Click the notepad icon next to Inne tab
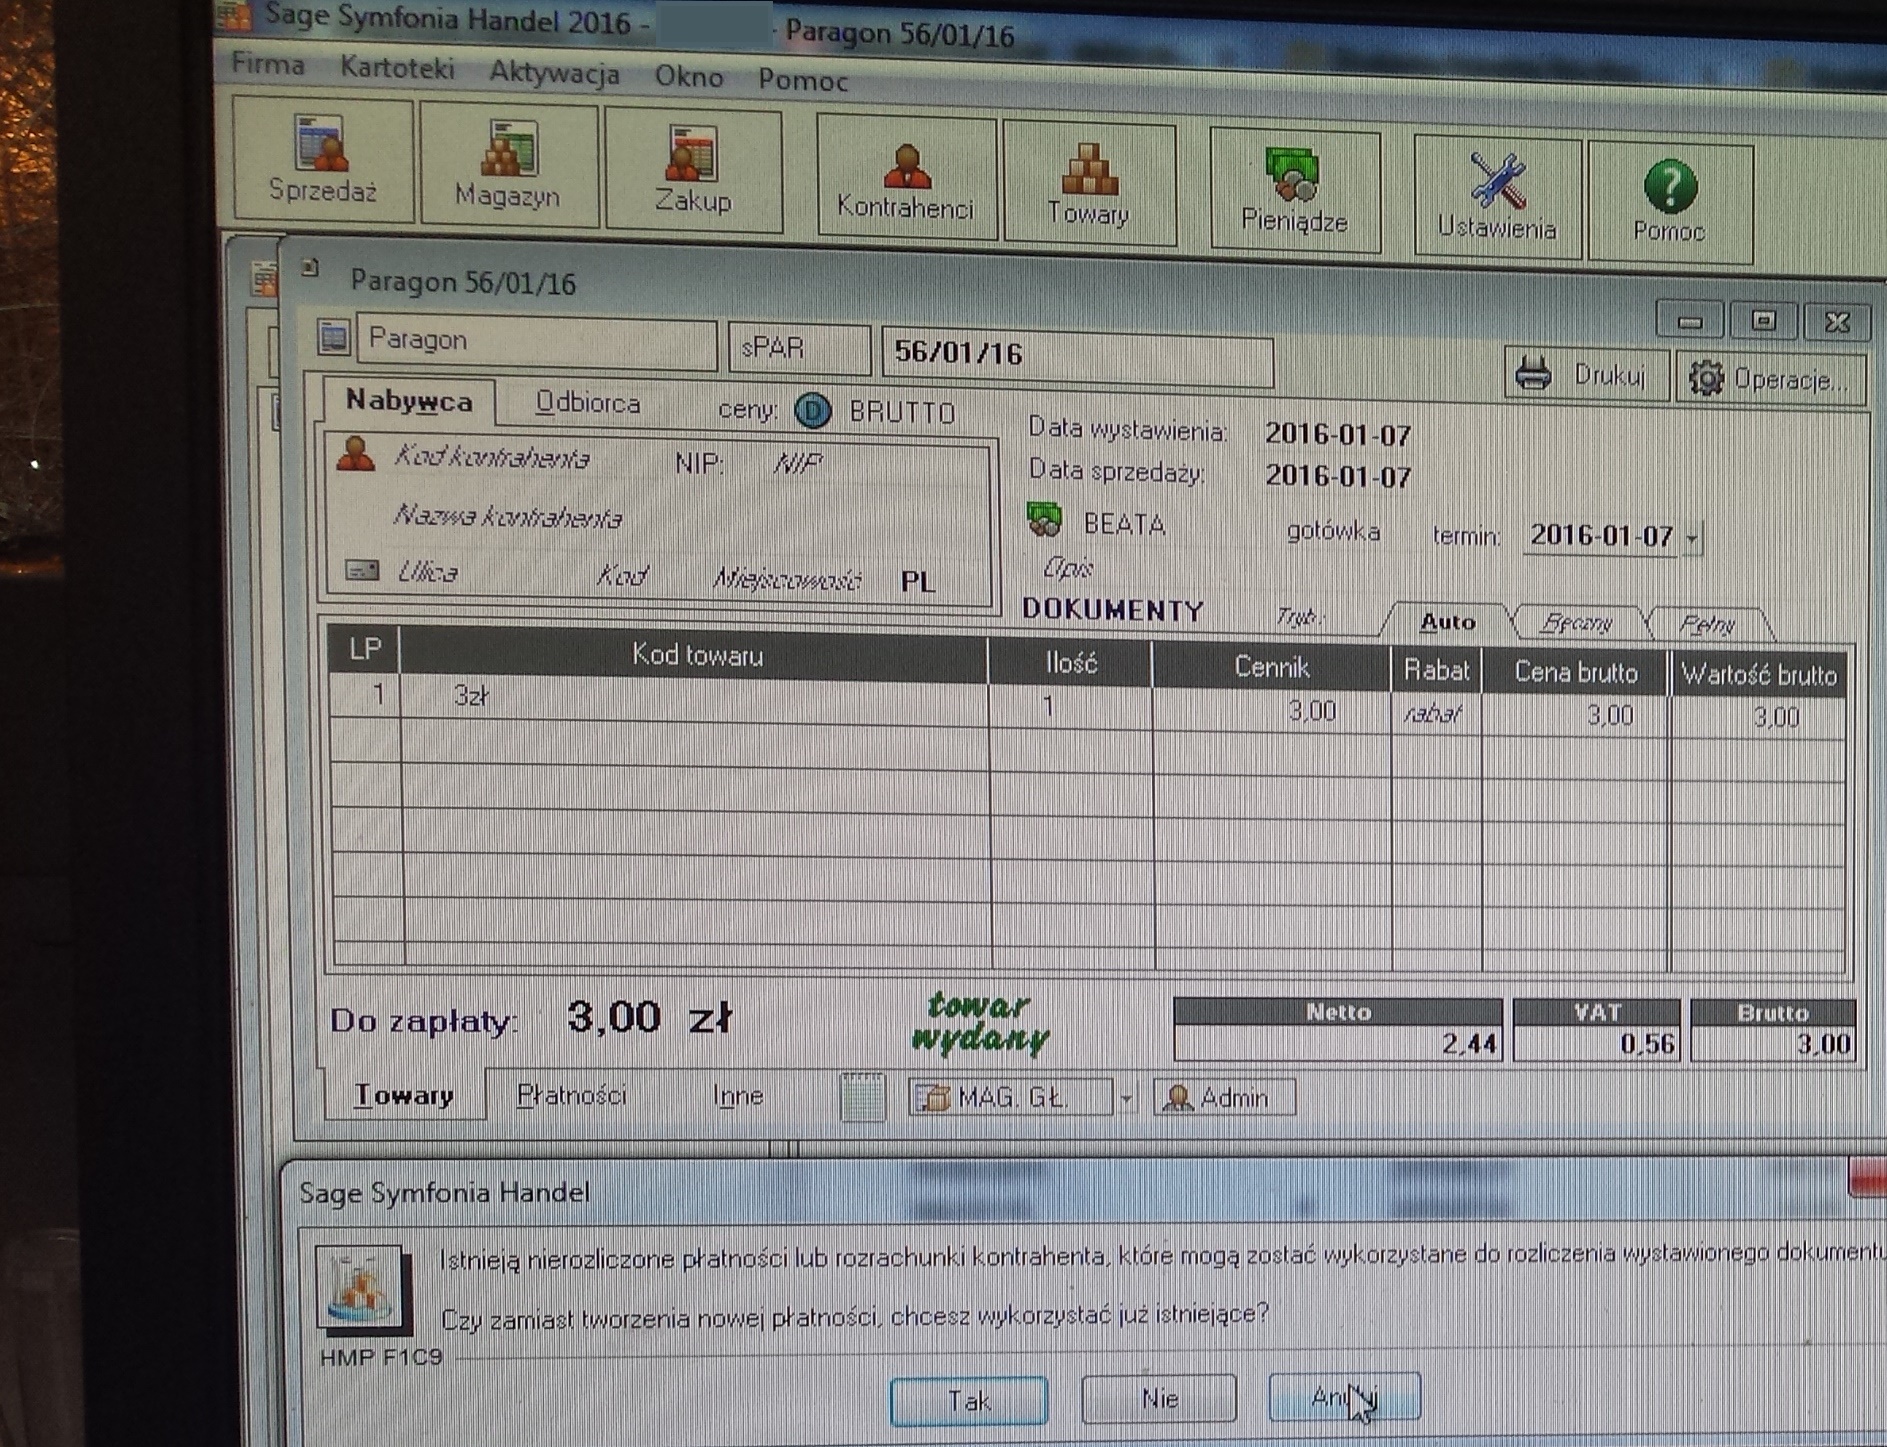The image size is (1887, 1447). [x=862, y=1096]
